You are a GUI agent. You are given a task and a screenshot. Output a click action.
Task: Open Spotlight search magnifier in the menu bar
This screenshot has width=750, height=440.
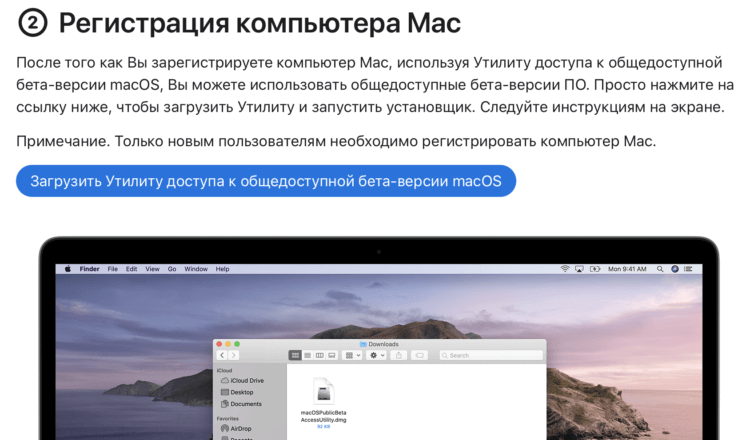click(660, 269)
